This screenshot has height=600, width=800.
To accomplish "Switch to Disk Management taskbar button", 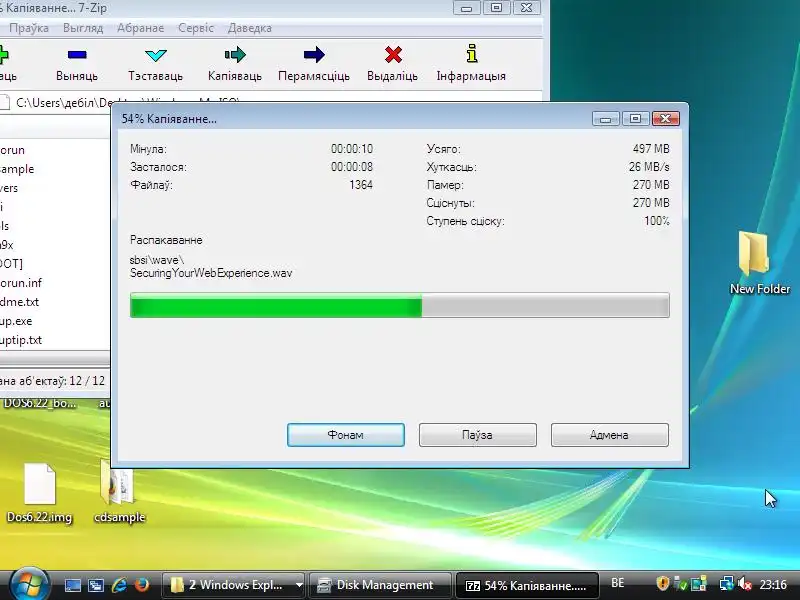I will tap(380, 585).
